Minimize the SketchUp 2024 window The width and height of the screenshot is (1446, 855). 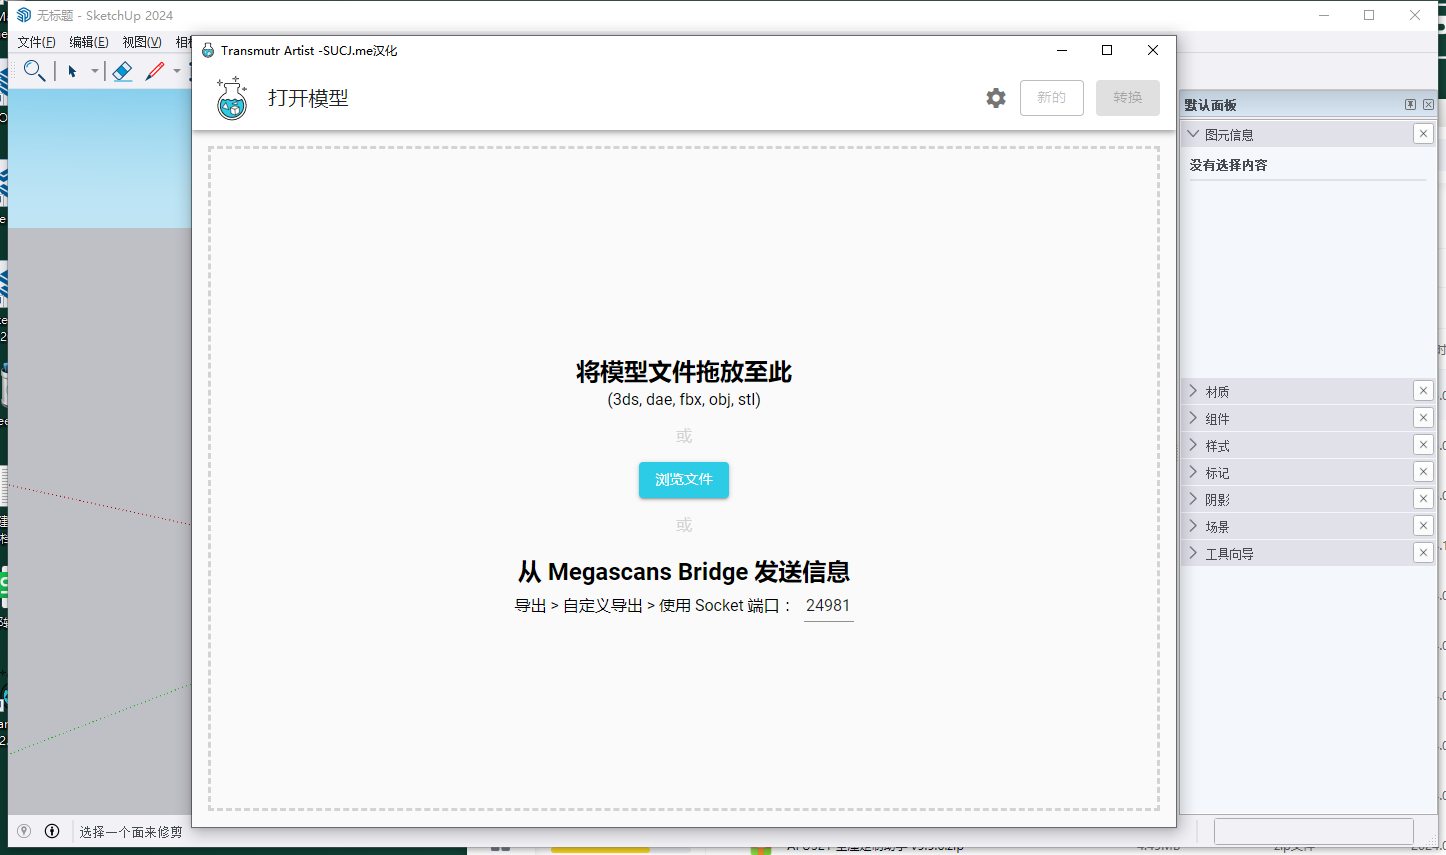[x=1324, y=15]
